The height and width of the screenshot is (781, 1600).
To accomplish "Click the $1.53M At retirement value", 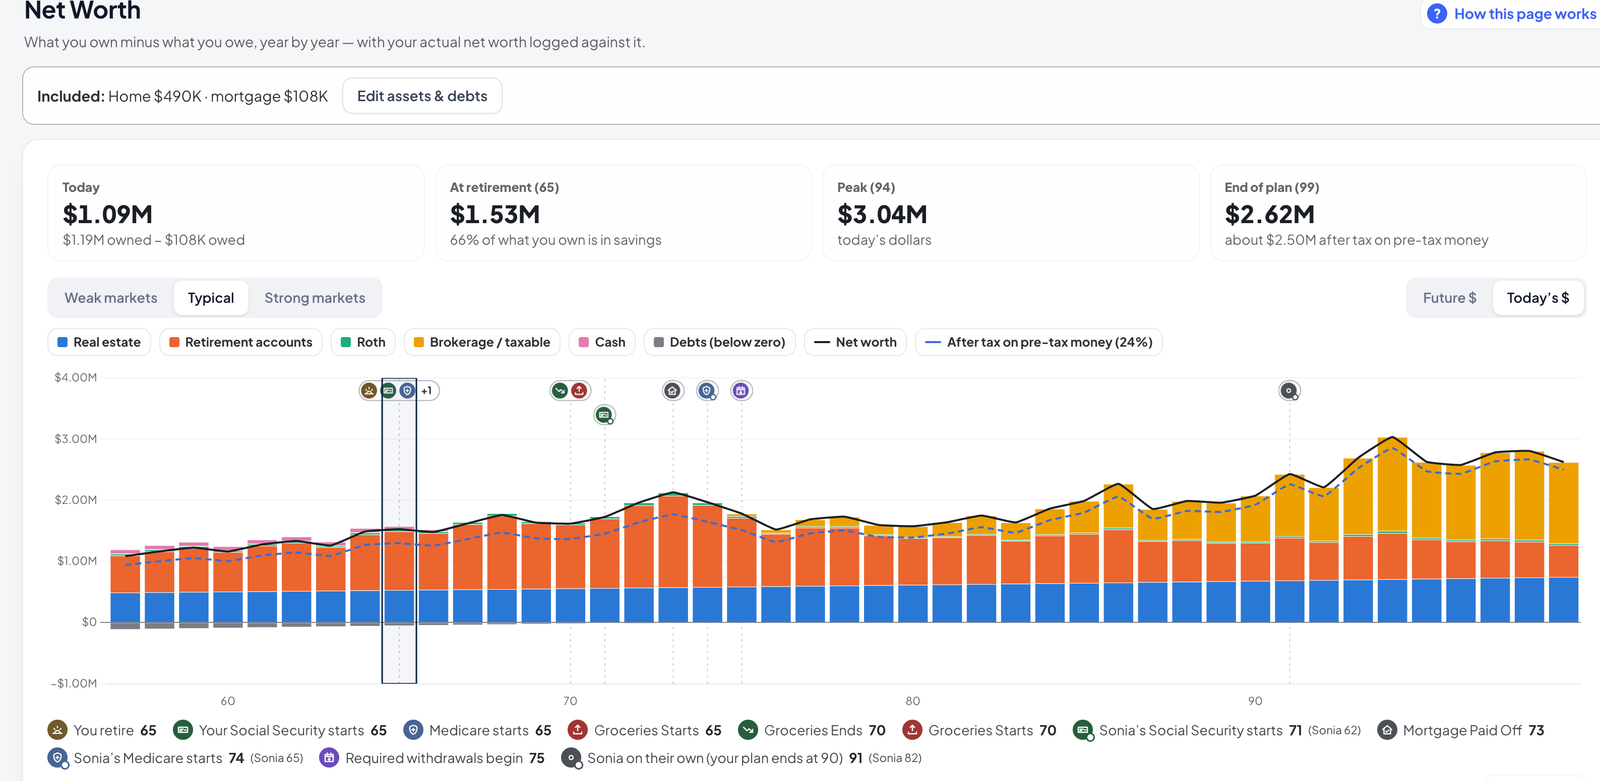I will coord(495,214).
